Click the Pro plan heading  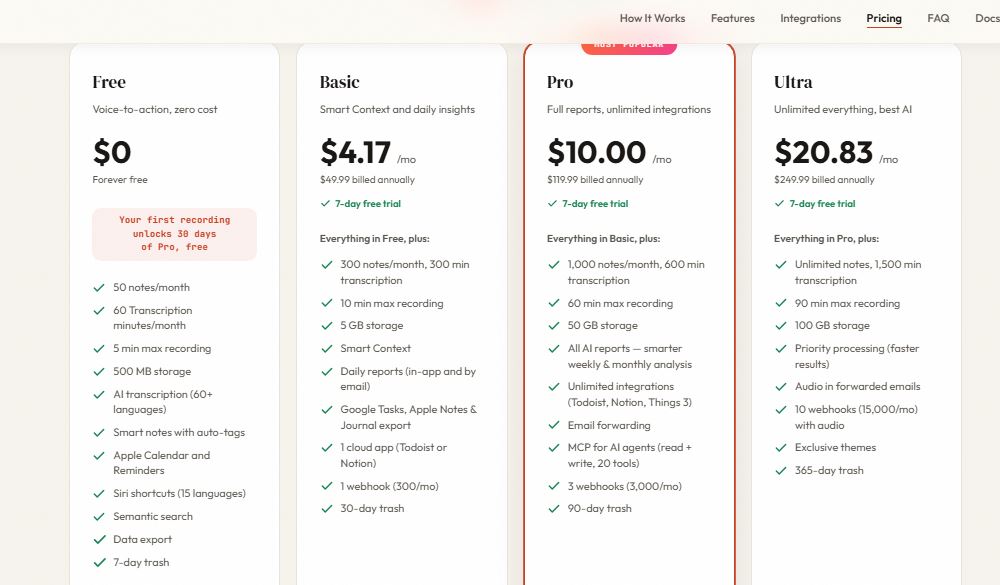[560, 82]
